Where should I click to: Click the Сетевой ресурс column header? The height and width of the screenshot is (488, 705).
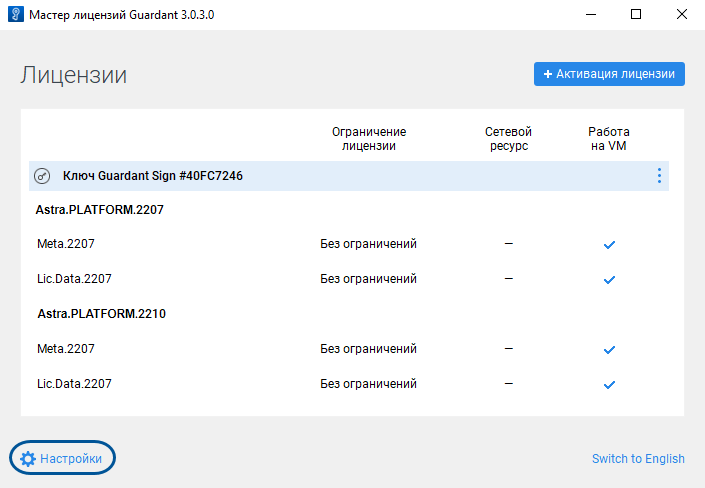[x=508, y=139]
